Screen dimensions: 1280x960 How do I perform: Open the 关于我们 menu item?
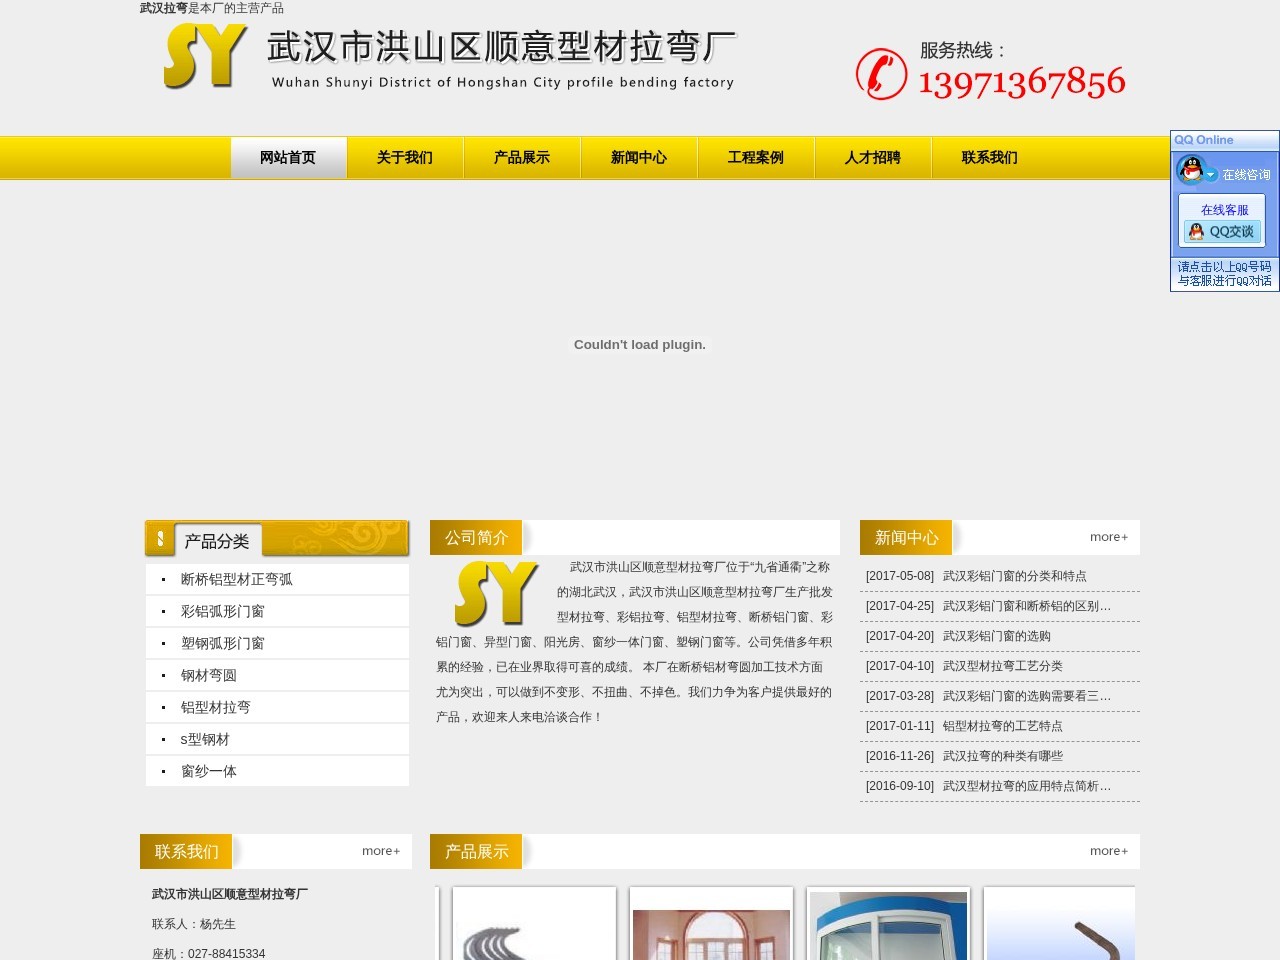tap(405, 158)
